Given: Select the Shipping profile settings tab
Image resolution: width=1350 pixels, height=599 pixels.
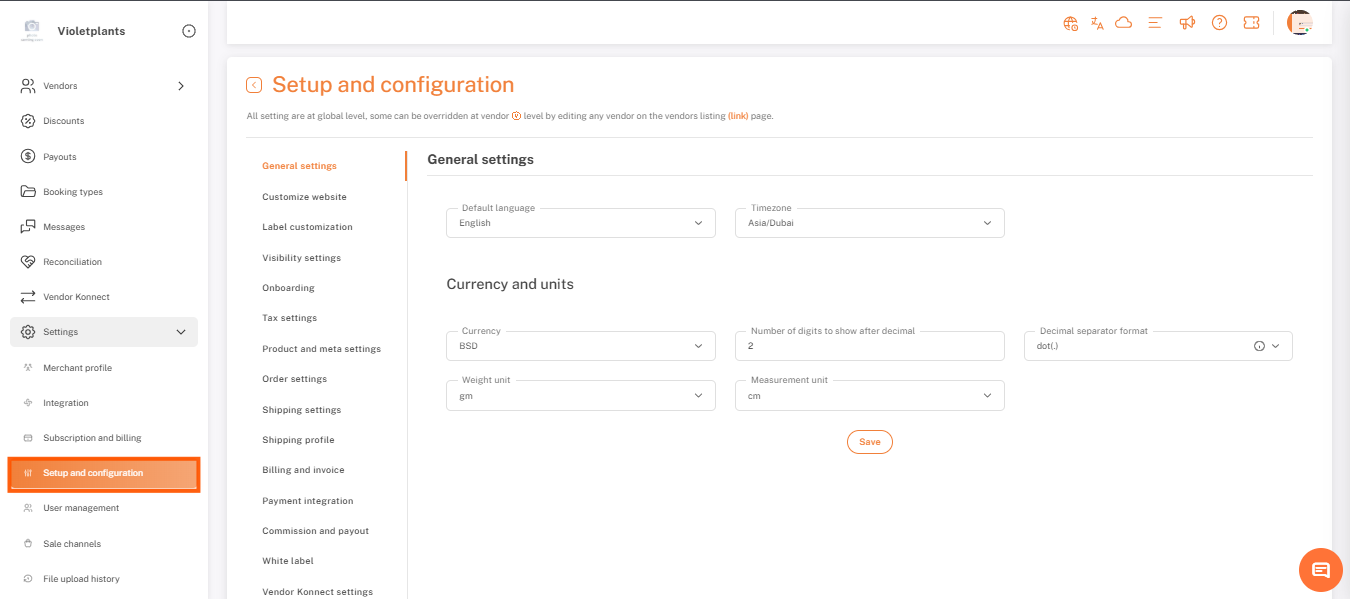Looking at the screenshot, I should click(298, 440).
